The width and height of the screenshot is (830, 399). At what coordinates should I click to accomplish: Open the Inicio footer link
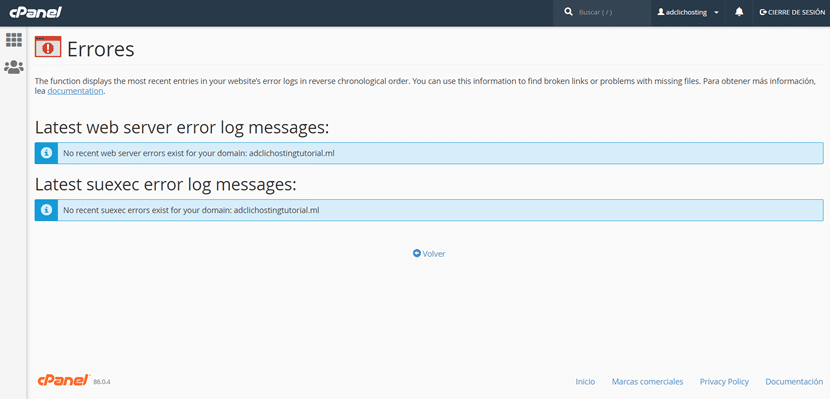coord(585,382)
